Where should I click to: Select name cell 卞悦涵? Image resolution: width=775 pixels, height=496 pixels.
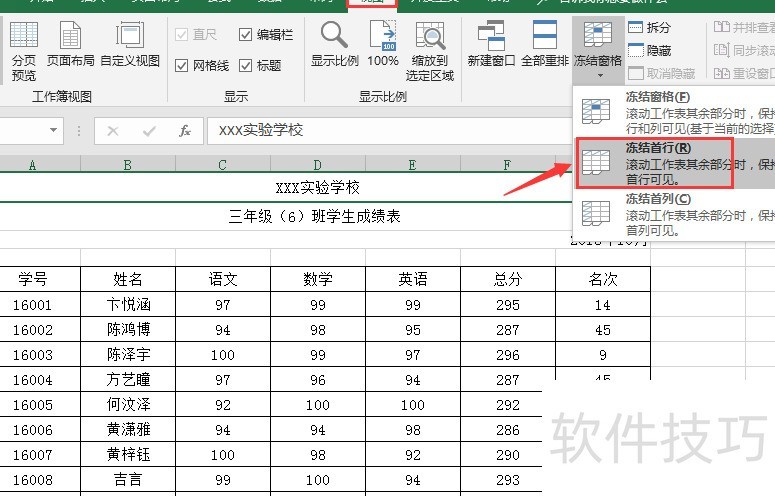pyautogui.click(x=128, y=305)
